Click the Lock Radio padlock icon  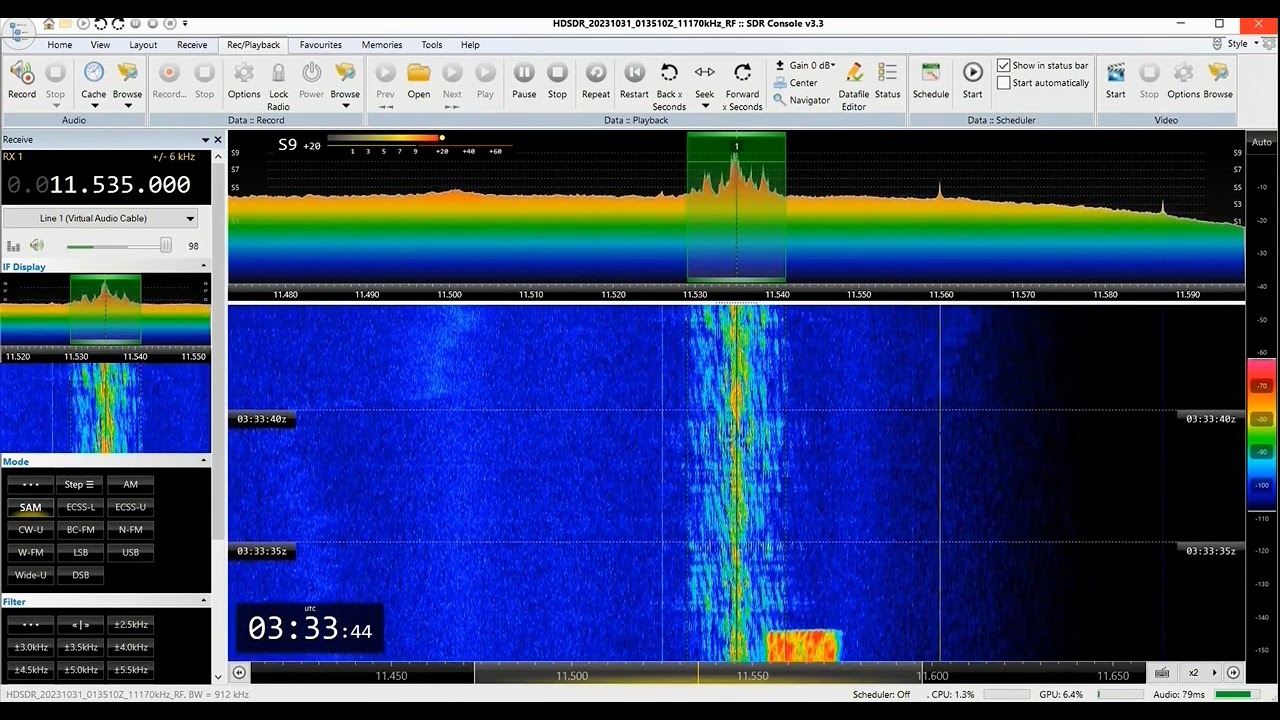[278, 73]
